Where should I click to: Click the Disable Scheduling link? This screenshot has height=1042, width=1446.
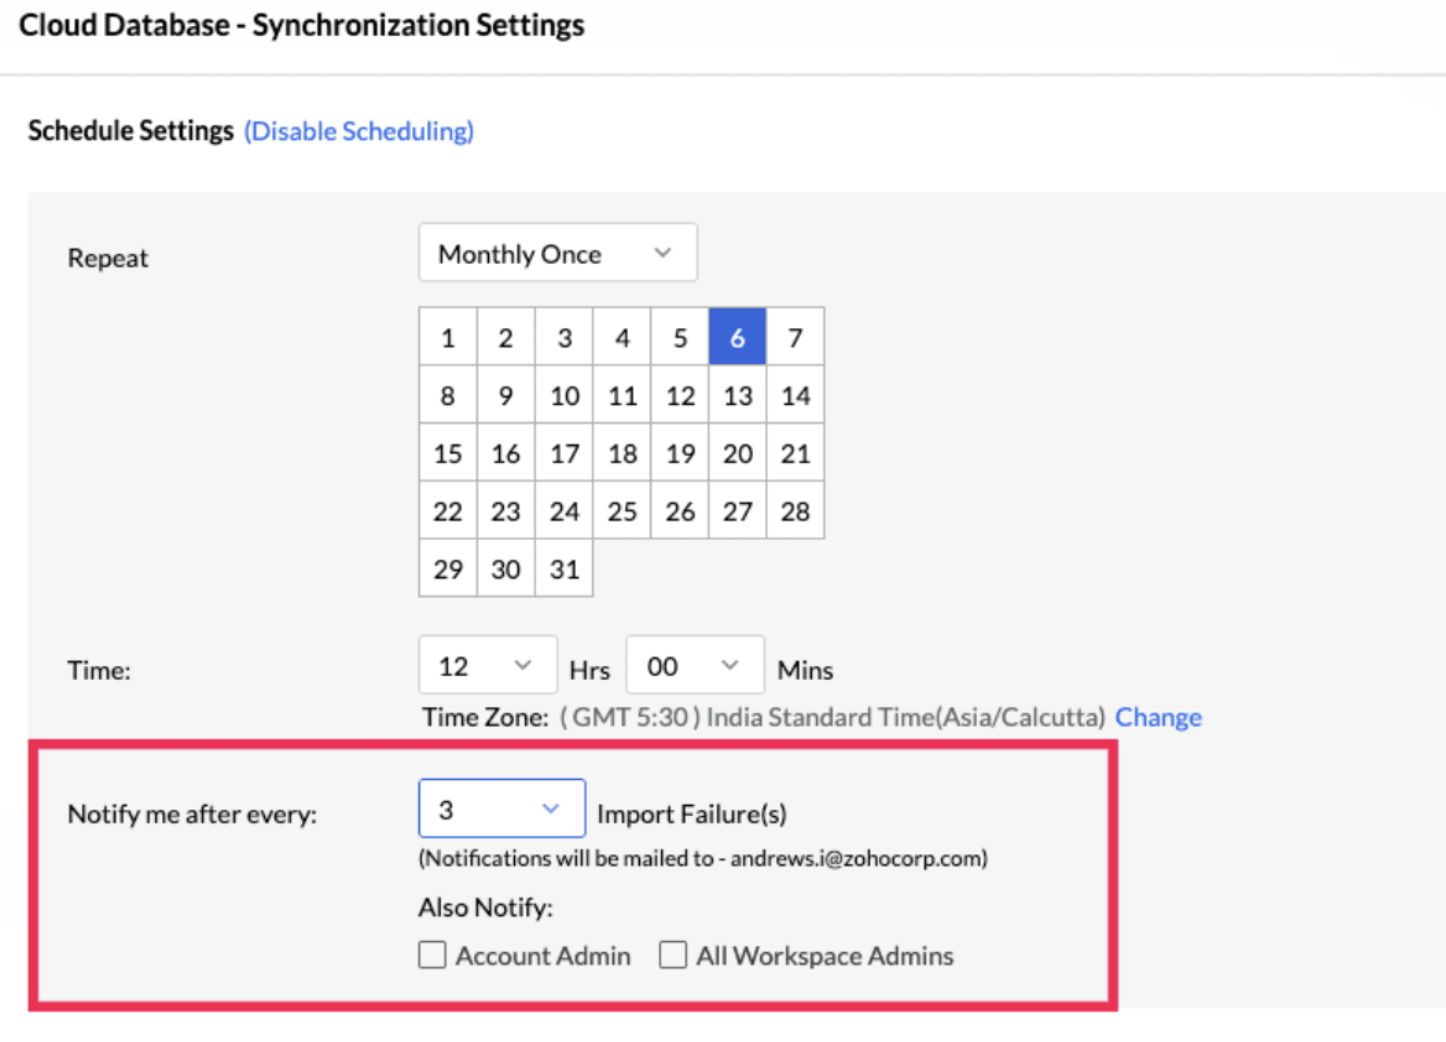click(359, 131)
